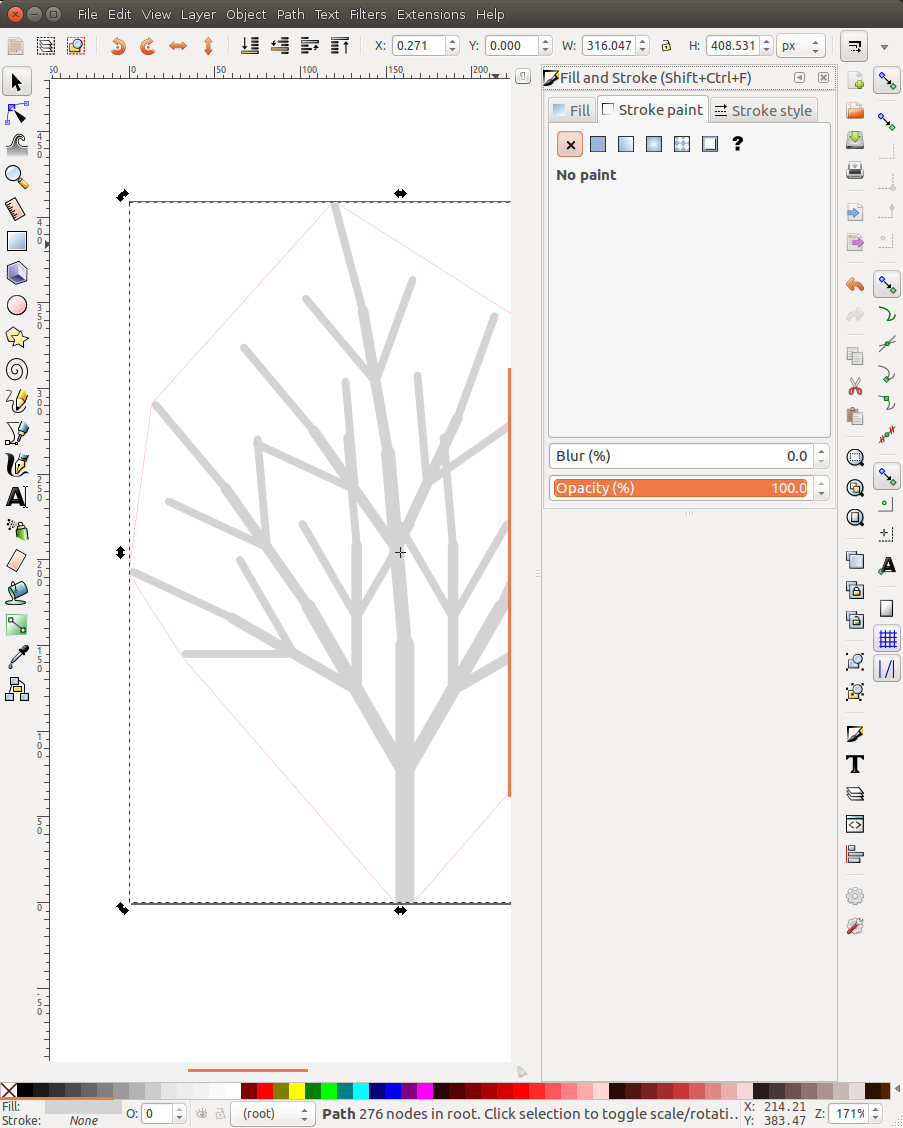This screenshot has width=903, height=1128.
Task: Select the Node editing tool
Action: click(x=17, y=113)
